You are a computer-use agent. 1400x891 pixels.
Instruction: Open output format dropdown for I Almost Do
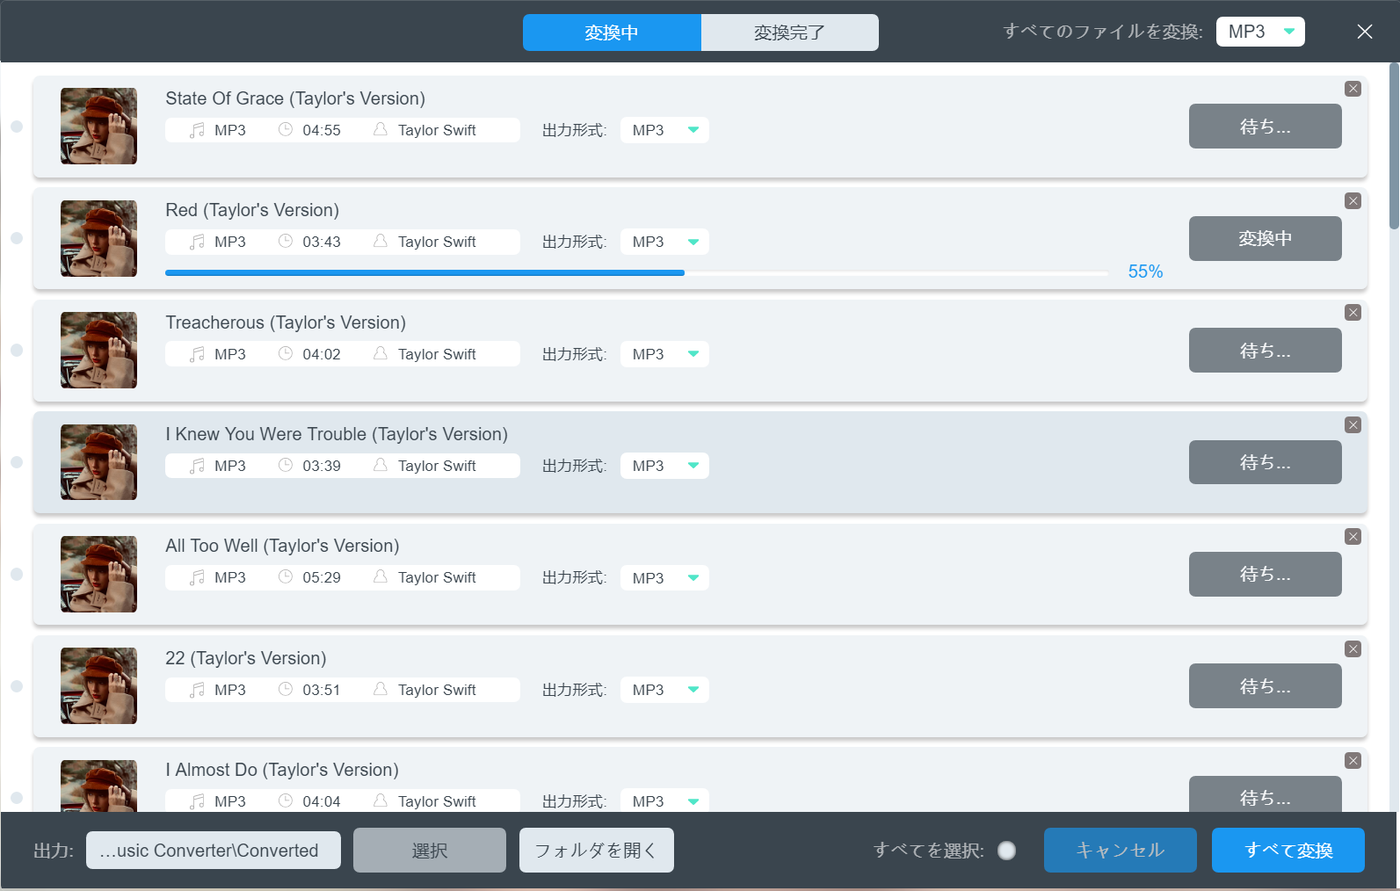pos(665,801)
